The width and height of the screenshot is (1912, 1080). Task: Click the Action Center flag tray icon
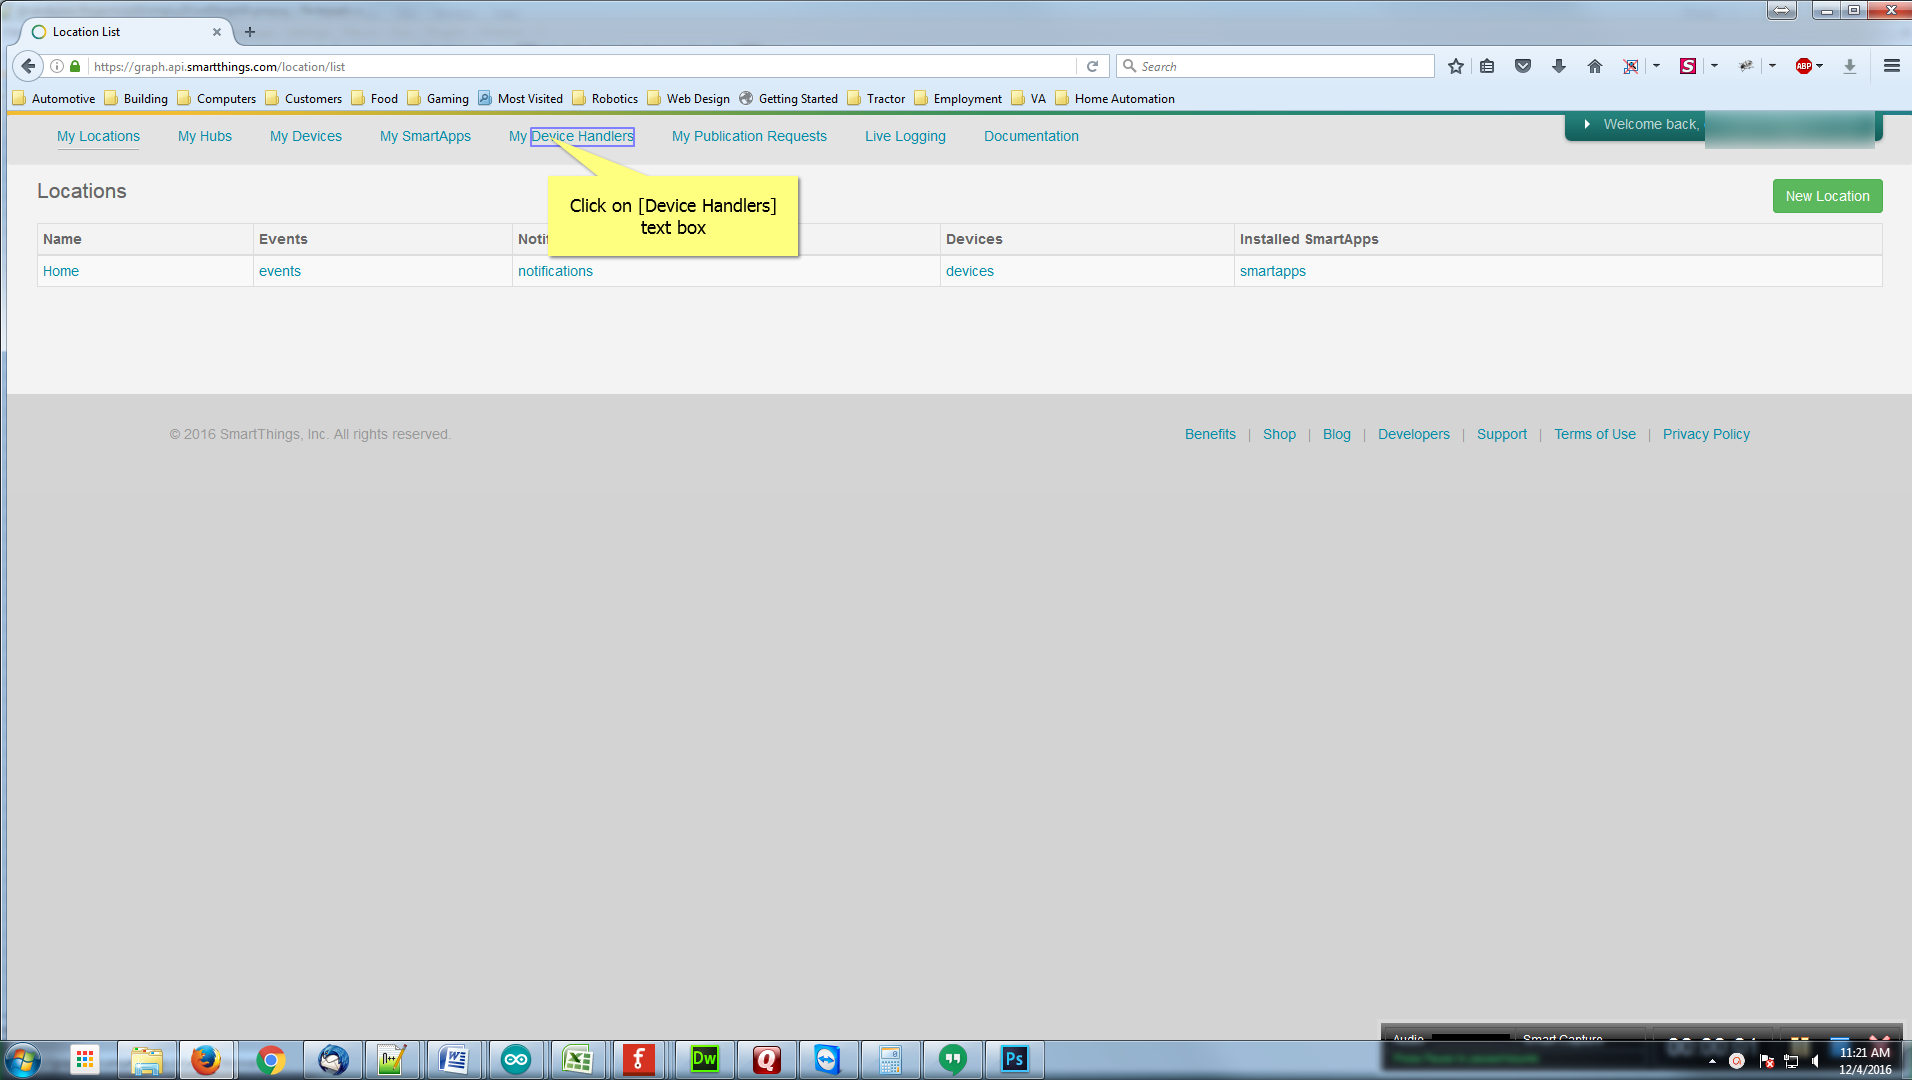[x=1766, y=1061]
